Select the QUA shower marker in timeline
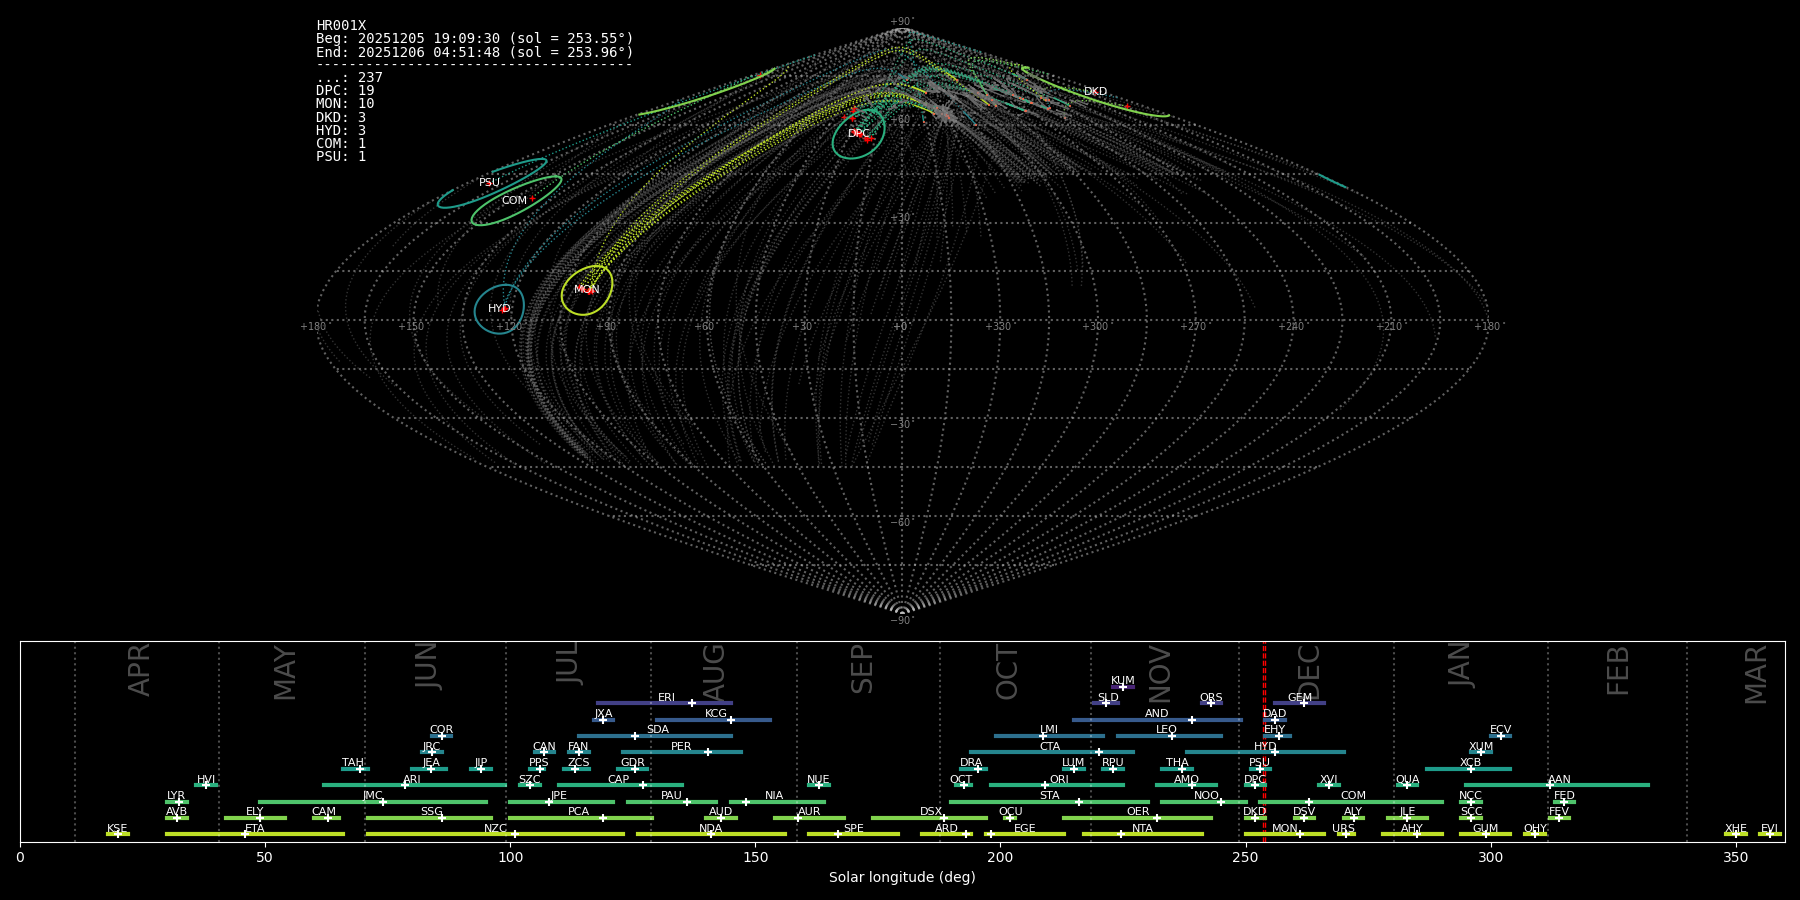Viewport: 1800px width, 900px height. tap(1407, 785)
